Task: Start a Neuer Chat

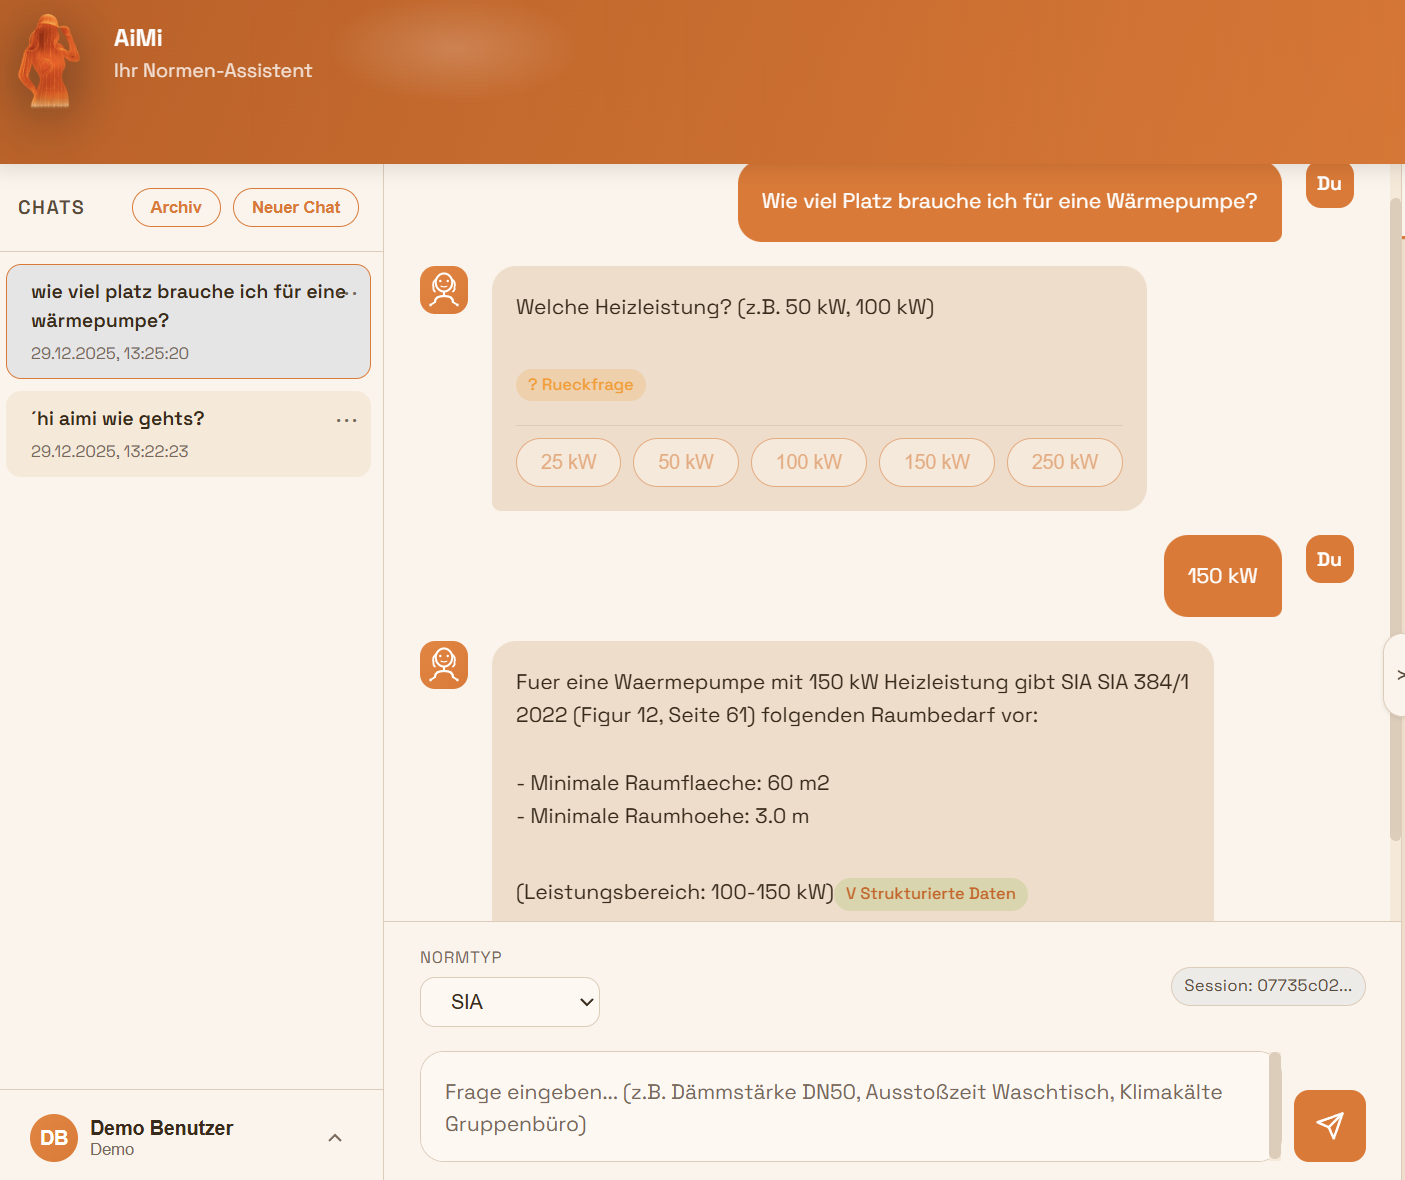Action: [x=296, y=207]
